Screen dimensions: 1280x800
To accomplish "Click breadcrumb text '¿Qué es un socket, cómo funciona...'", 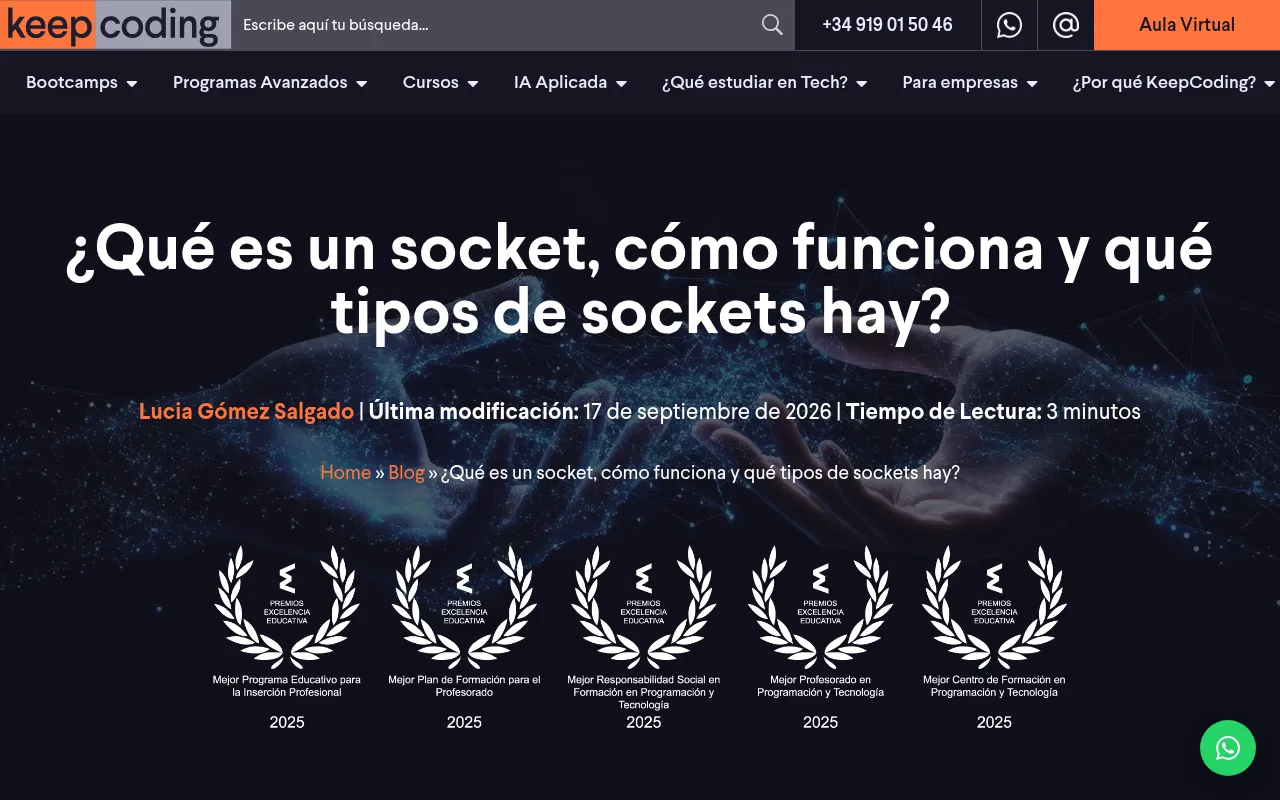I will pos(700,472).
